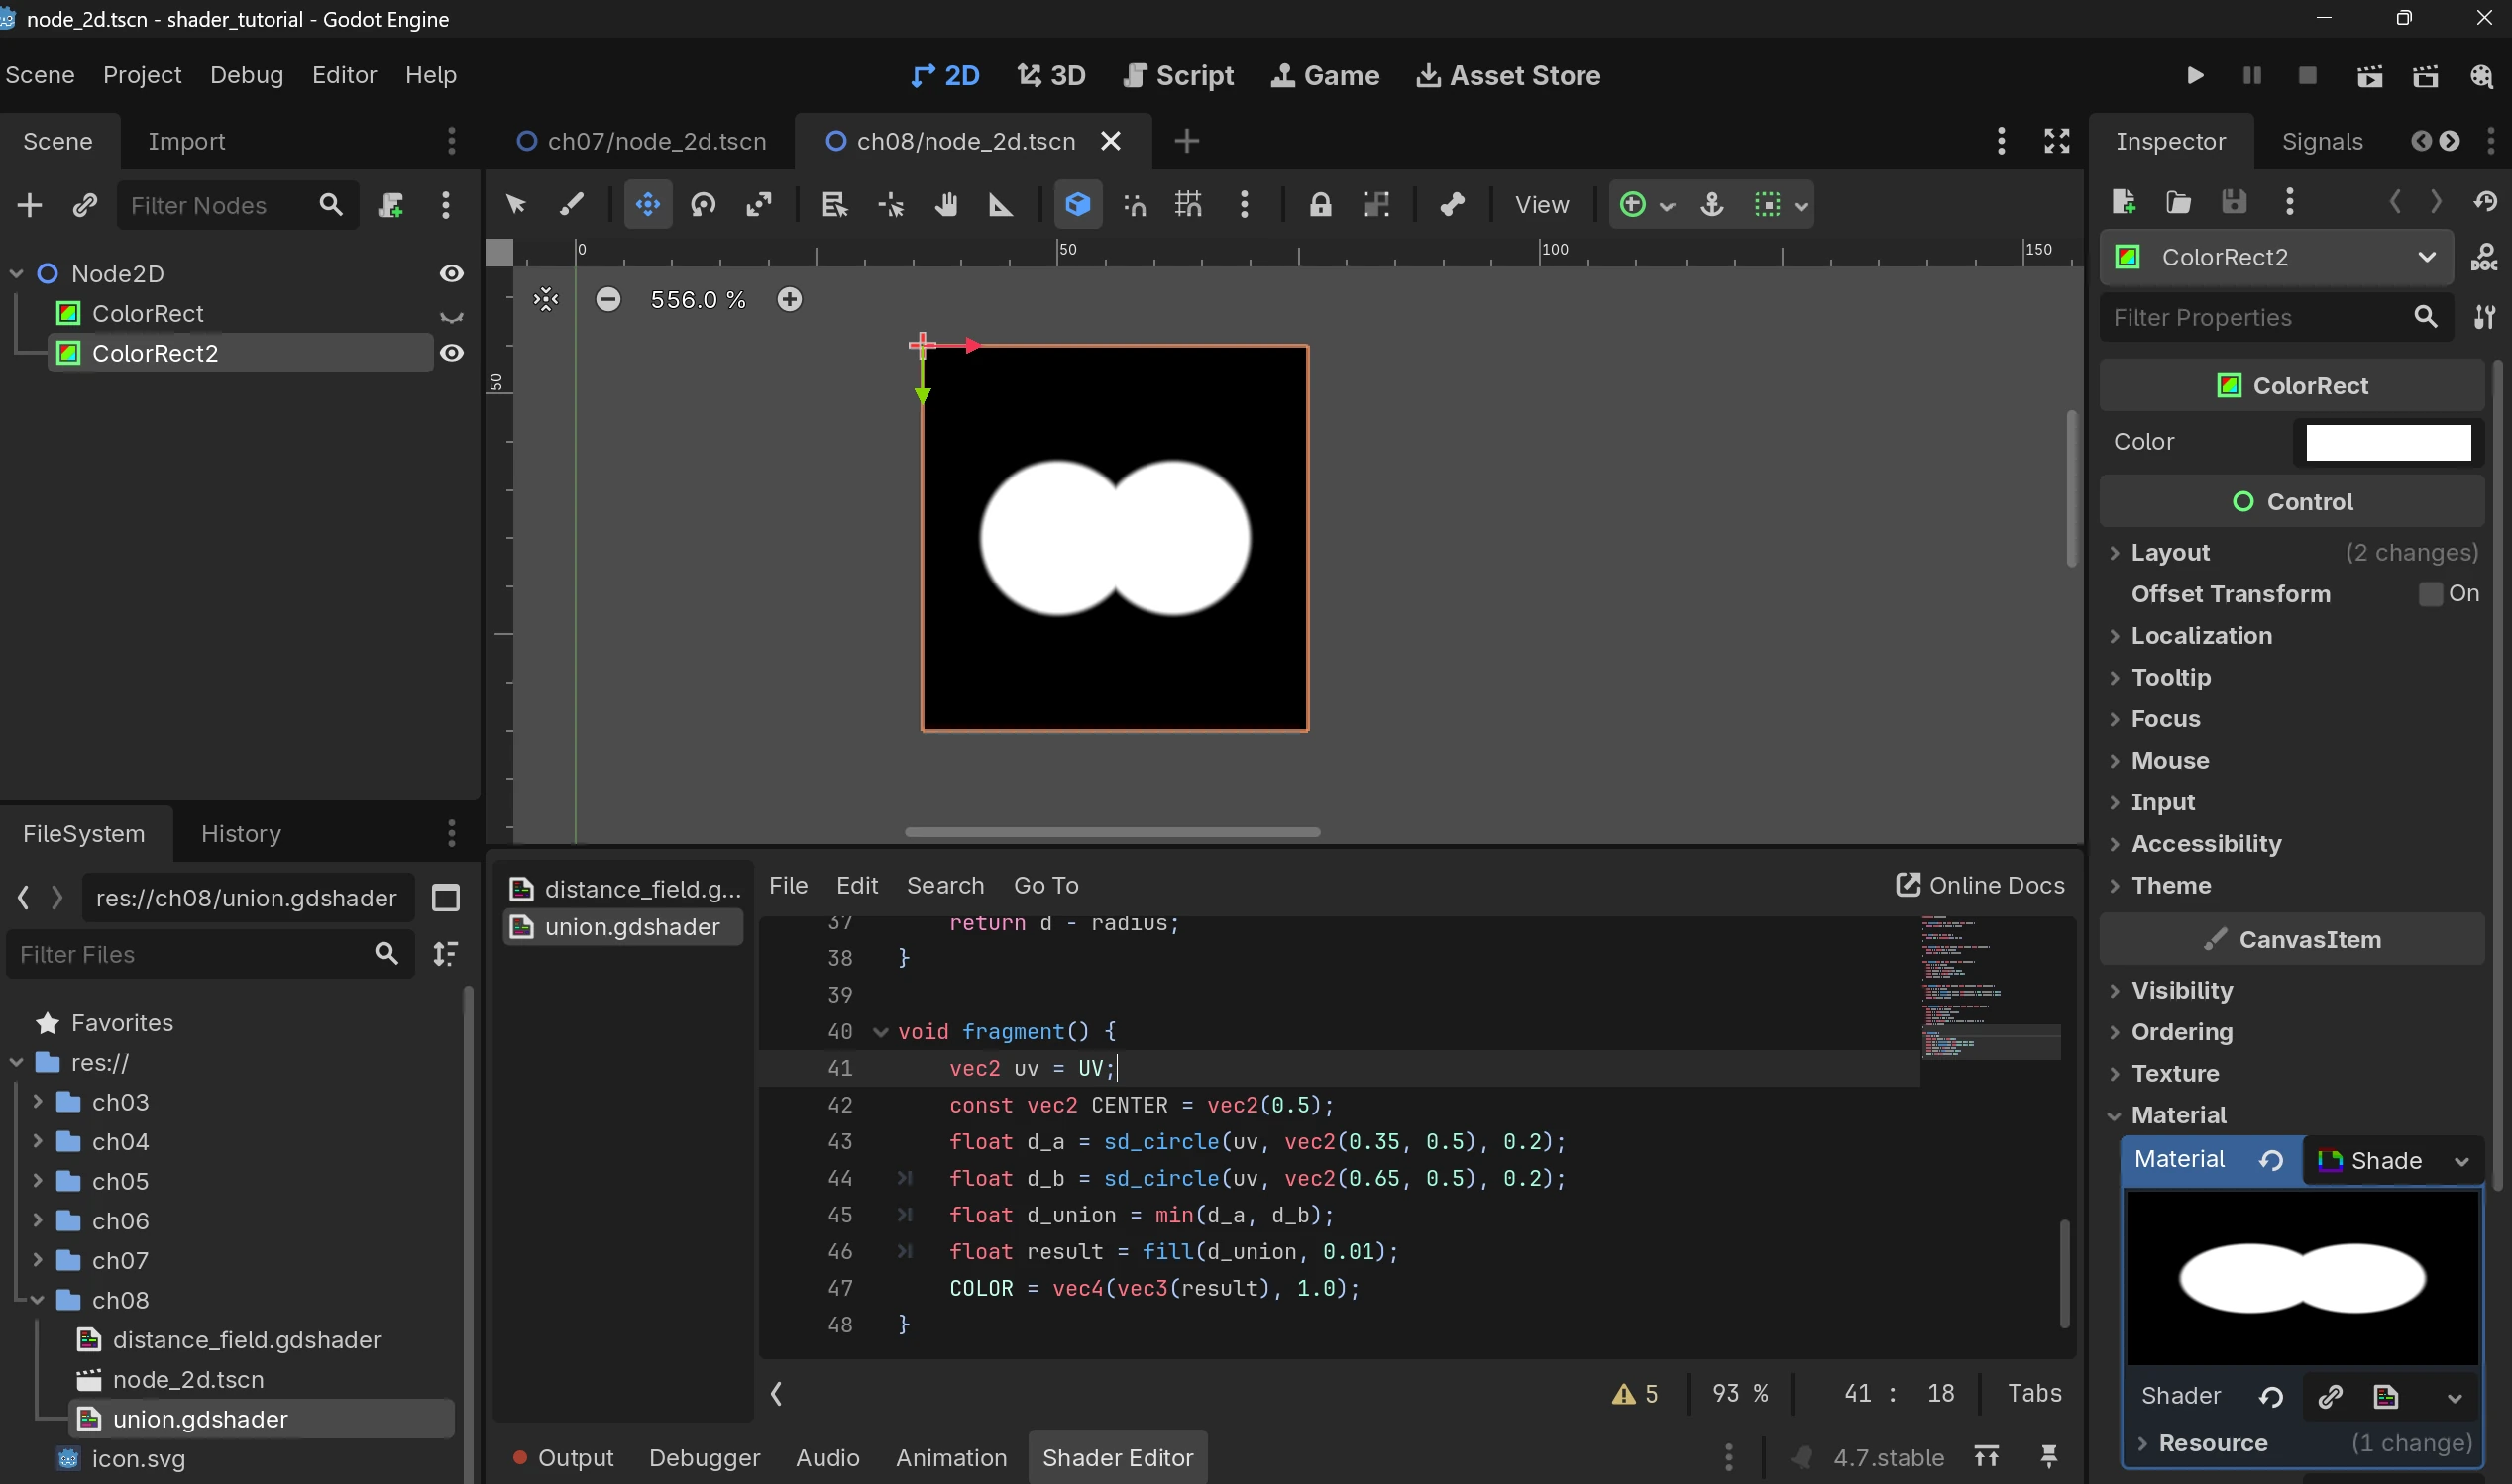Activate the Scale Mode tool
This screenshot has height=1484, width=2512.
pos(759,205)
